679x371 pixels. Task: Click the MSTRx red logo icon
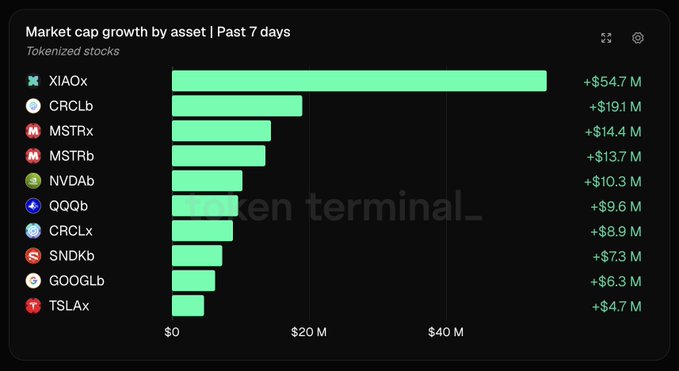tap(33, 131)
